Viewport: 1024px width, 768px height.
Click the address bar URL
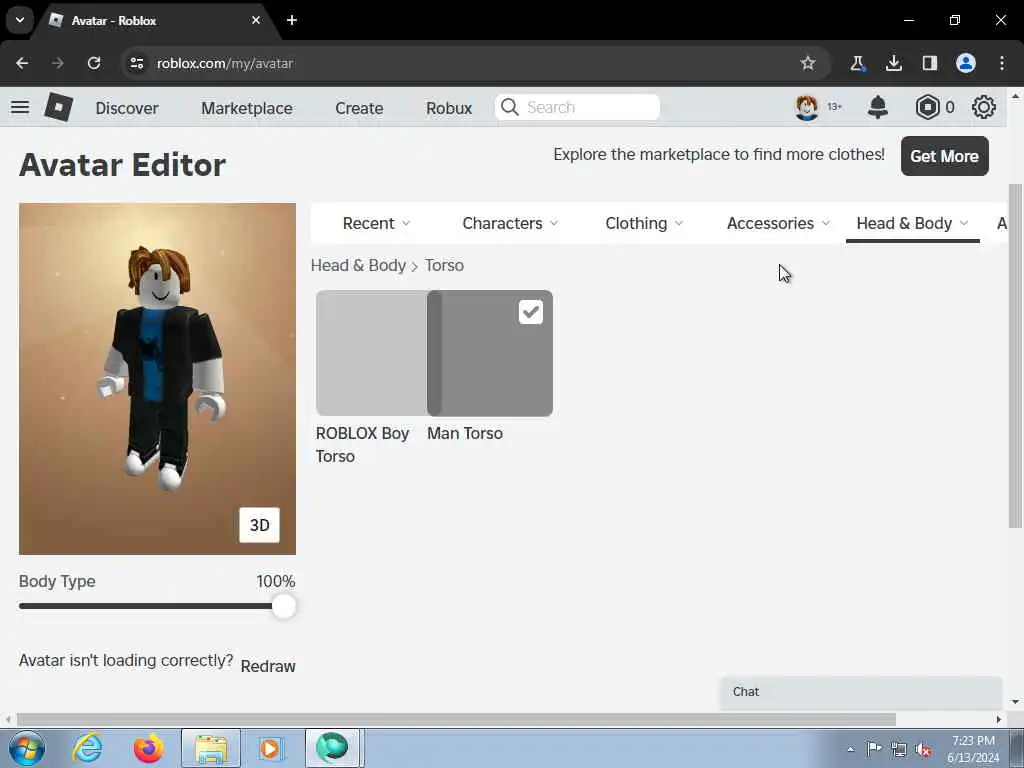pos(225,63)
